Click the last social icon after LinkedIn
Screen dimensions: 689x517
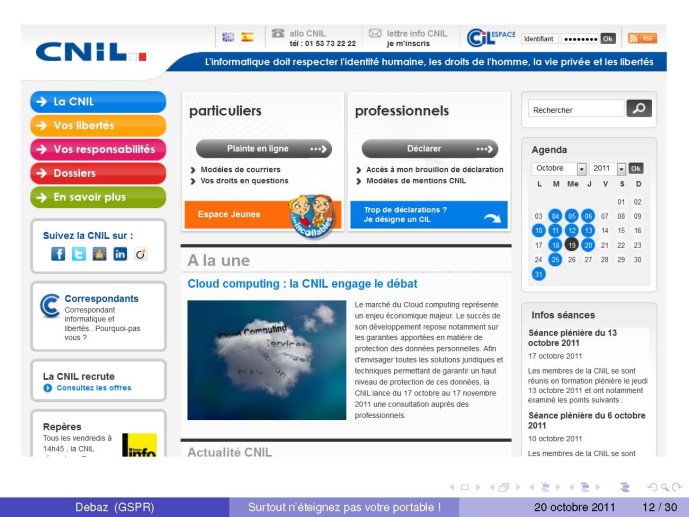click(141, 253)
